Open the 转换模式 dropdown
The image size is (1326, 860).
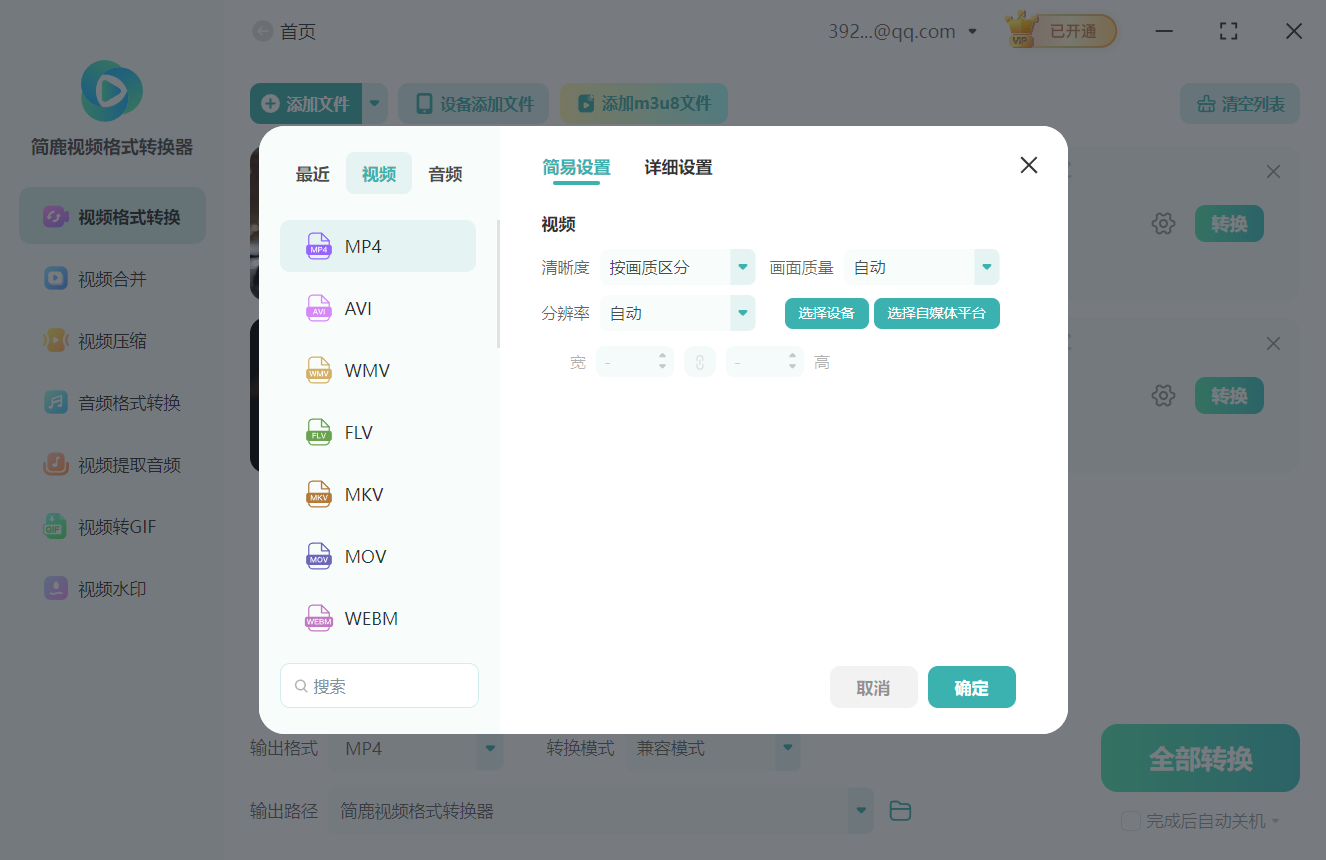[x=713, y=747]
